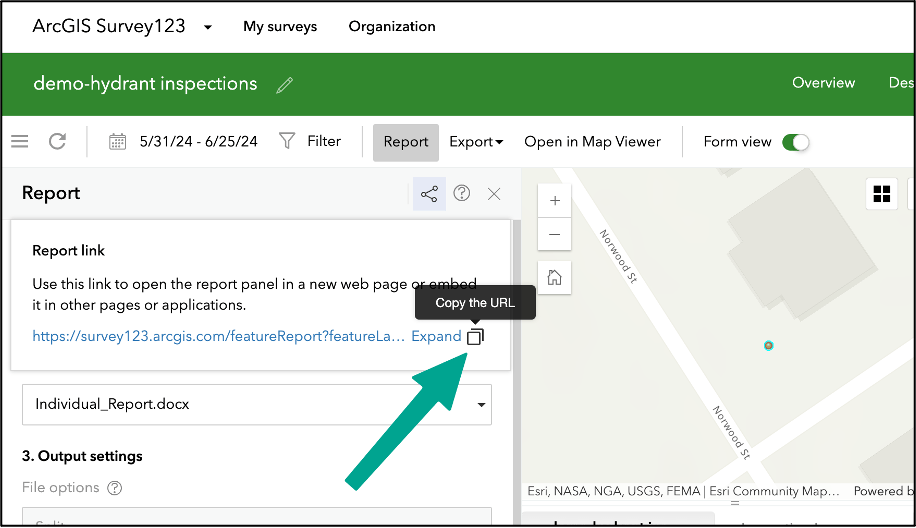The height and width of the screenshot is (528, 916).
Task: Click the pencil edit icon beside survey title
Action: pyautogui.click(x=285, y=85)
